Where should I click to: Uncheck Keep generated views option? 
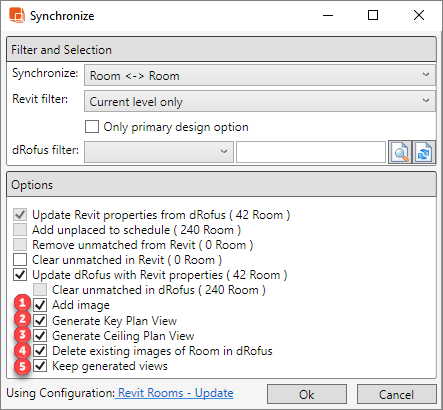(x=40, y=366)
